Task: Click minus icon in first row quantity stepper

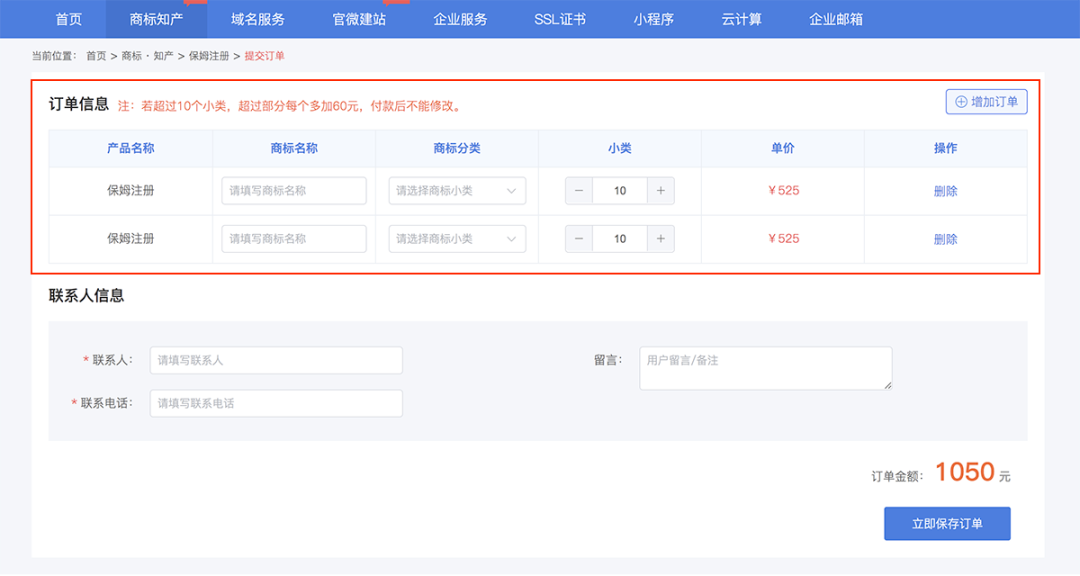Action: click(579, 191)
